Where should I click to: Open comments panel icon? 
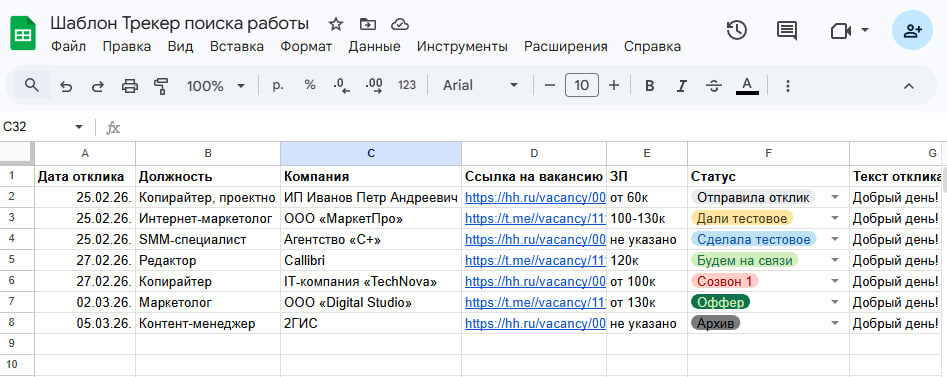tap(786, 30)
